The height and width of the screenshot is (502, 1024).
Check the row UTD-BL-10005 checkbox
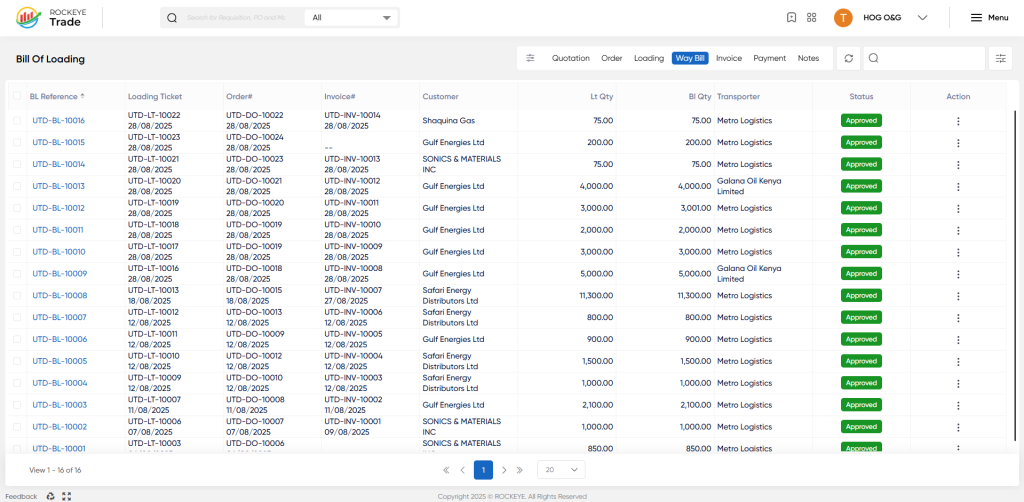(17, 361)
